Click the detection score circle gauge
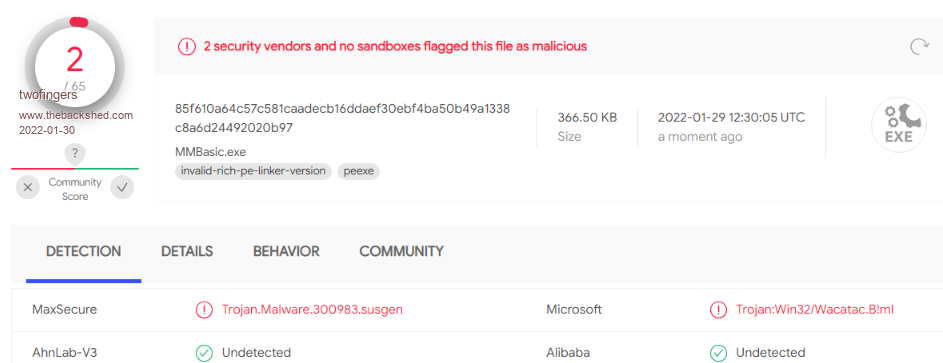 [75, 66]
